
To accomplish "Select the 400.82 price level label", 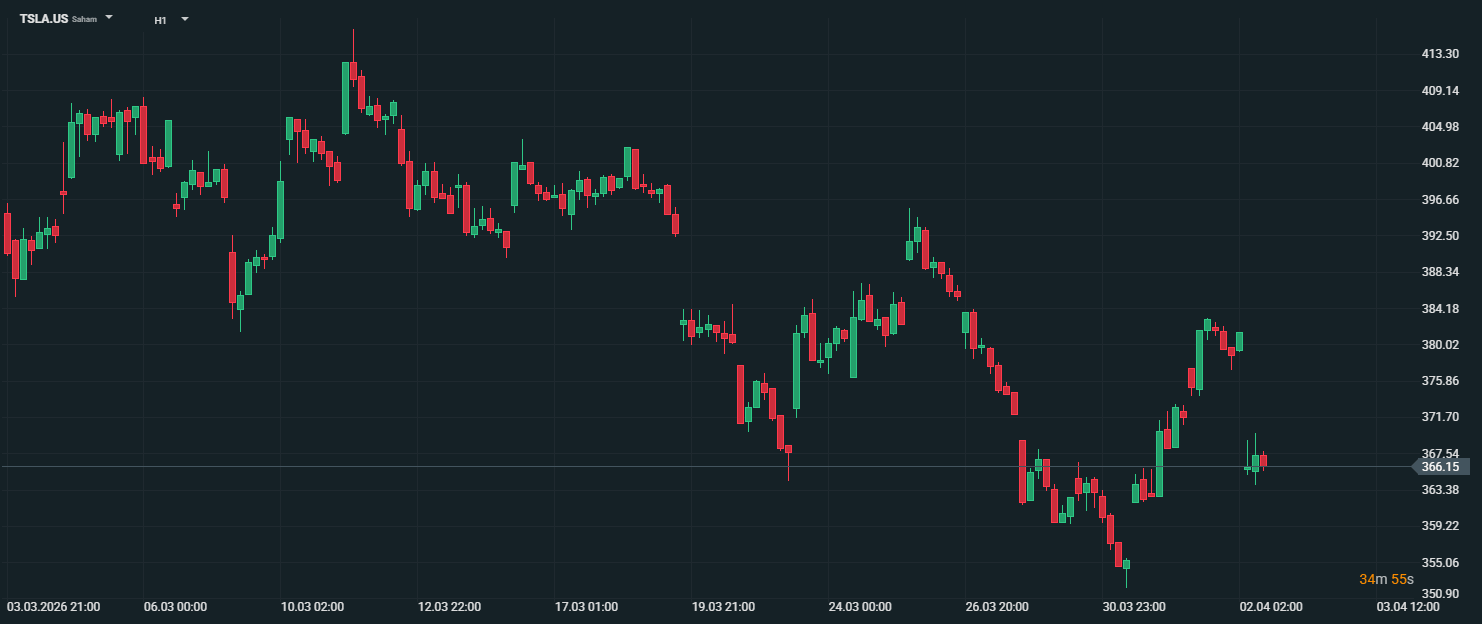I will coord(1439,163).
